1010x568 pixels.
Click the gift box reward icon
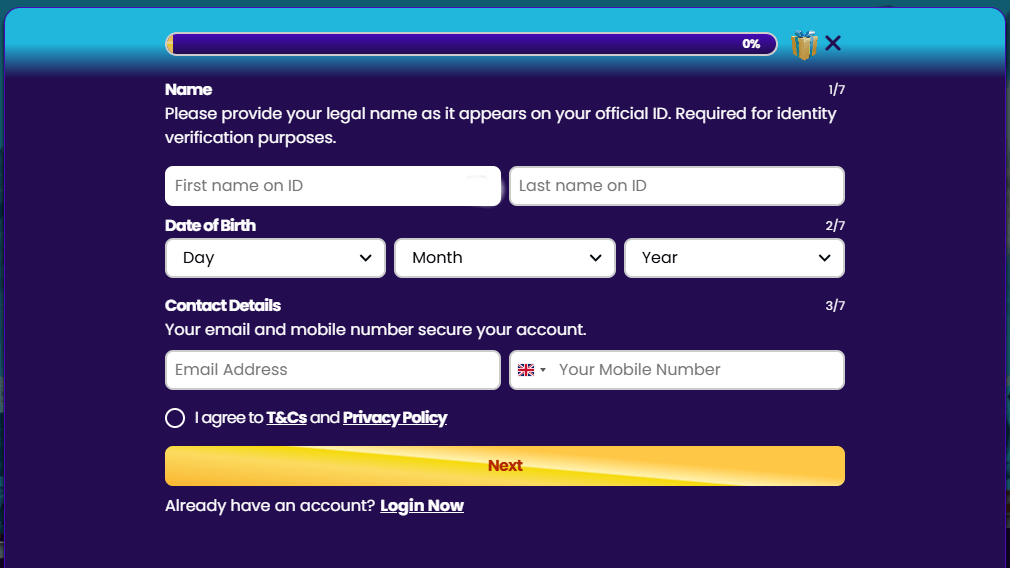804,44
